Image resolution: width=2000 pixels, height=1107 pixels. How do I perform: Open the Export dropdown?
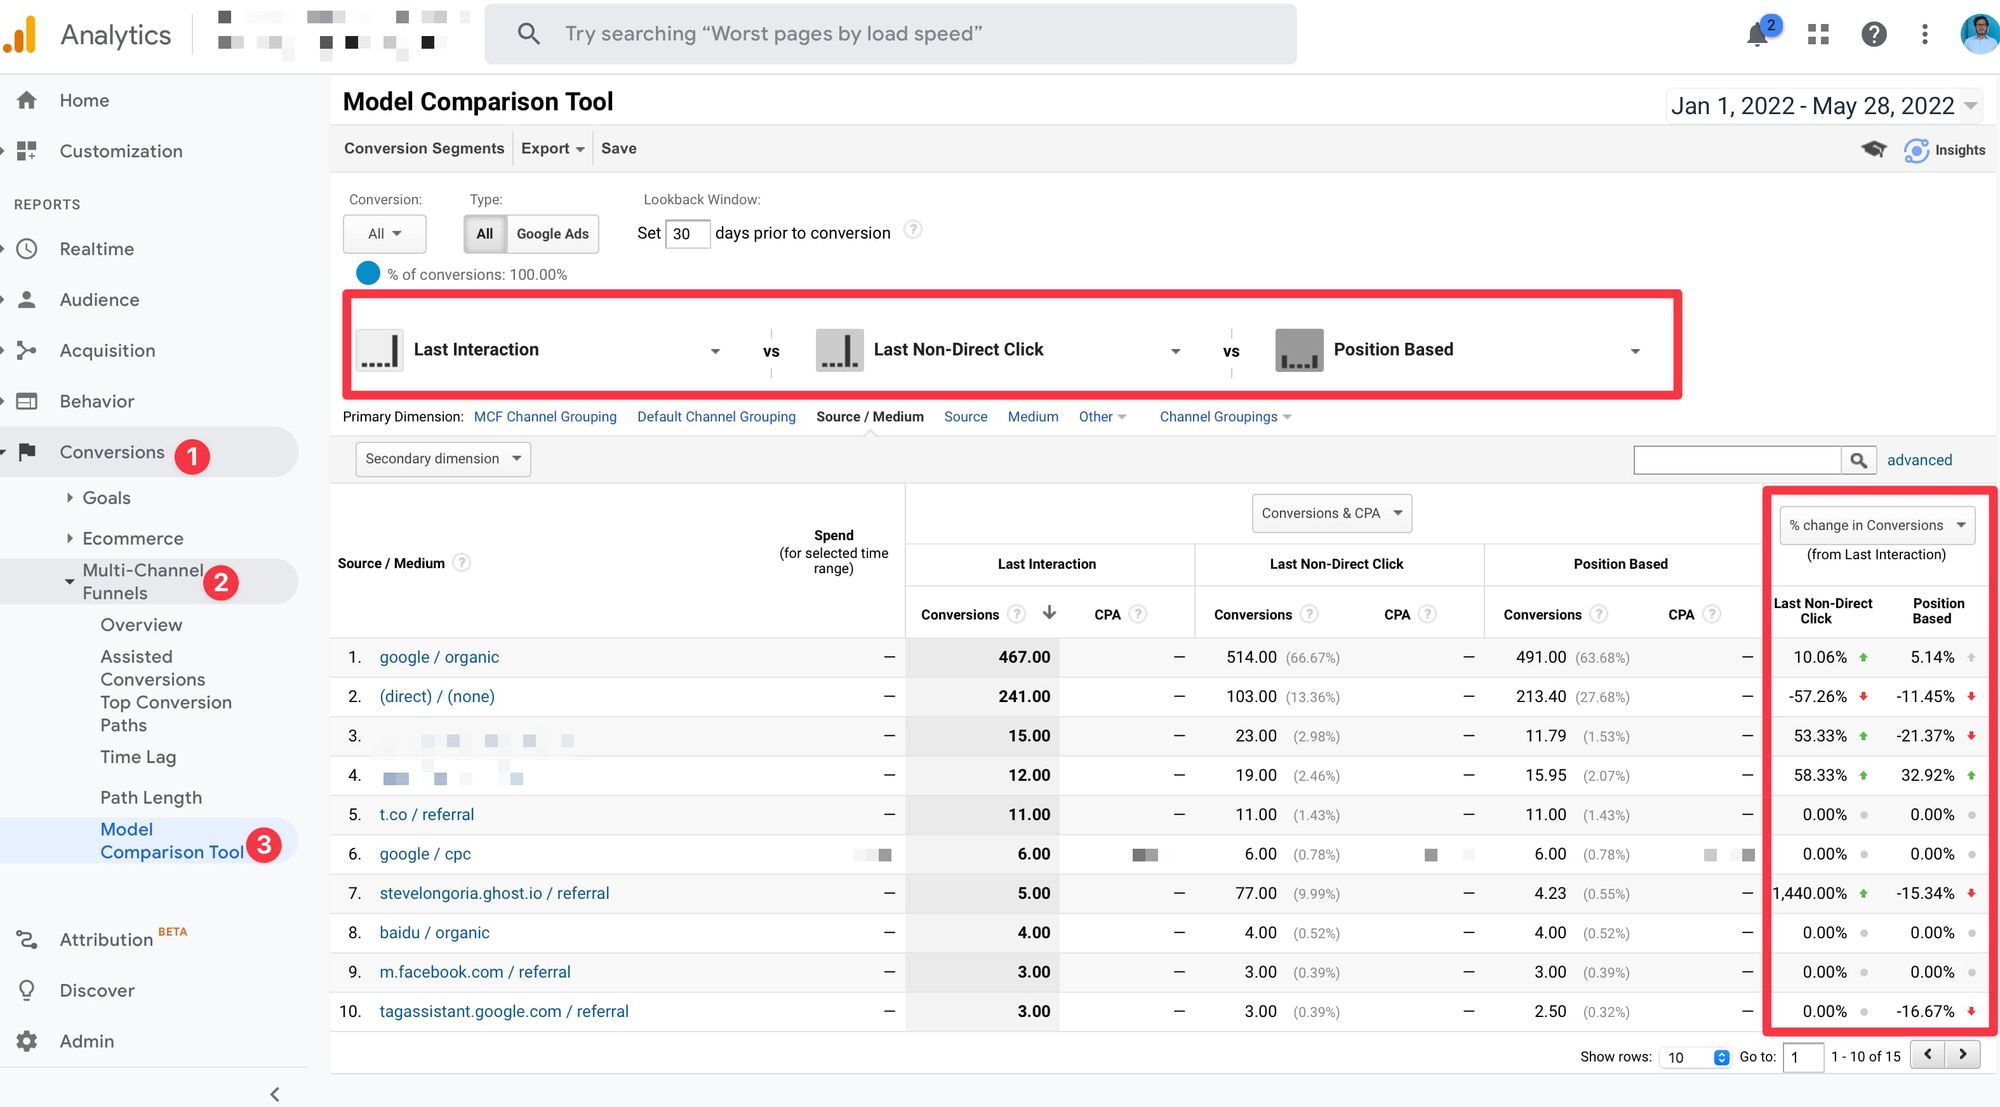coord(553,148)
